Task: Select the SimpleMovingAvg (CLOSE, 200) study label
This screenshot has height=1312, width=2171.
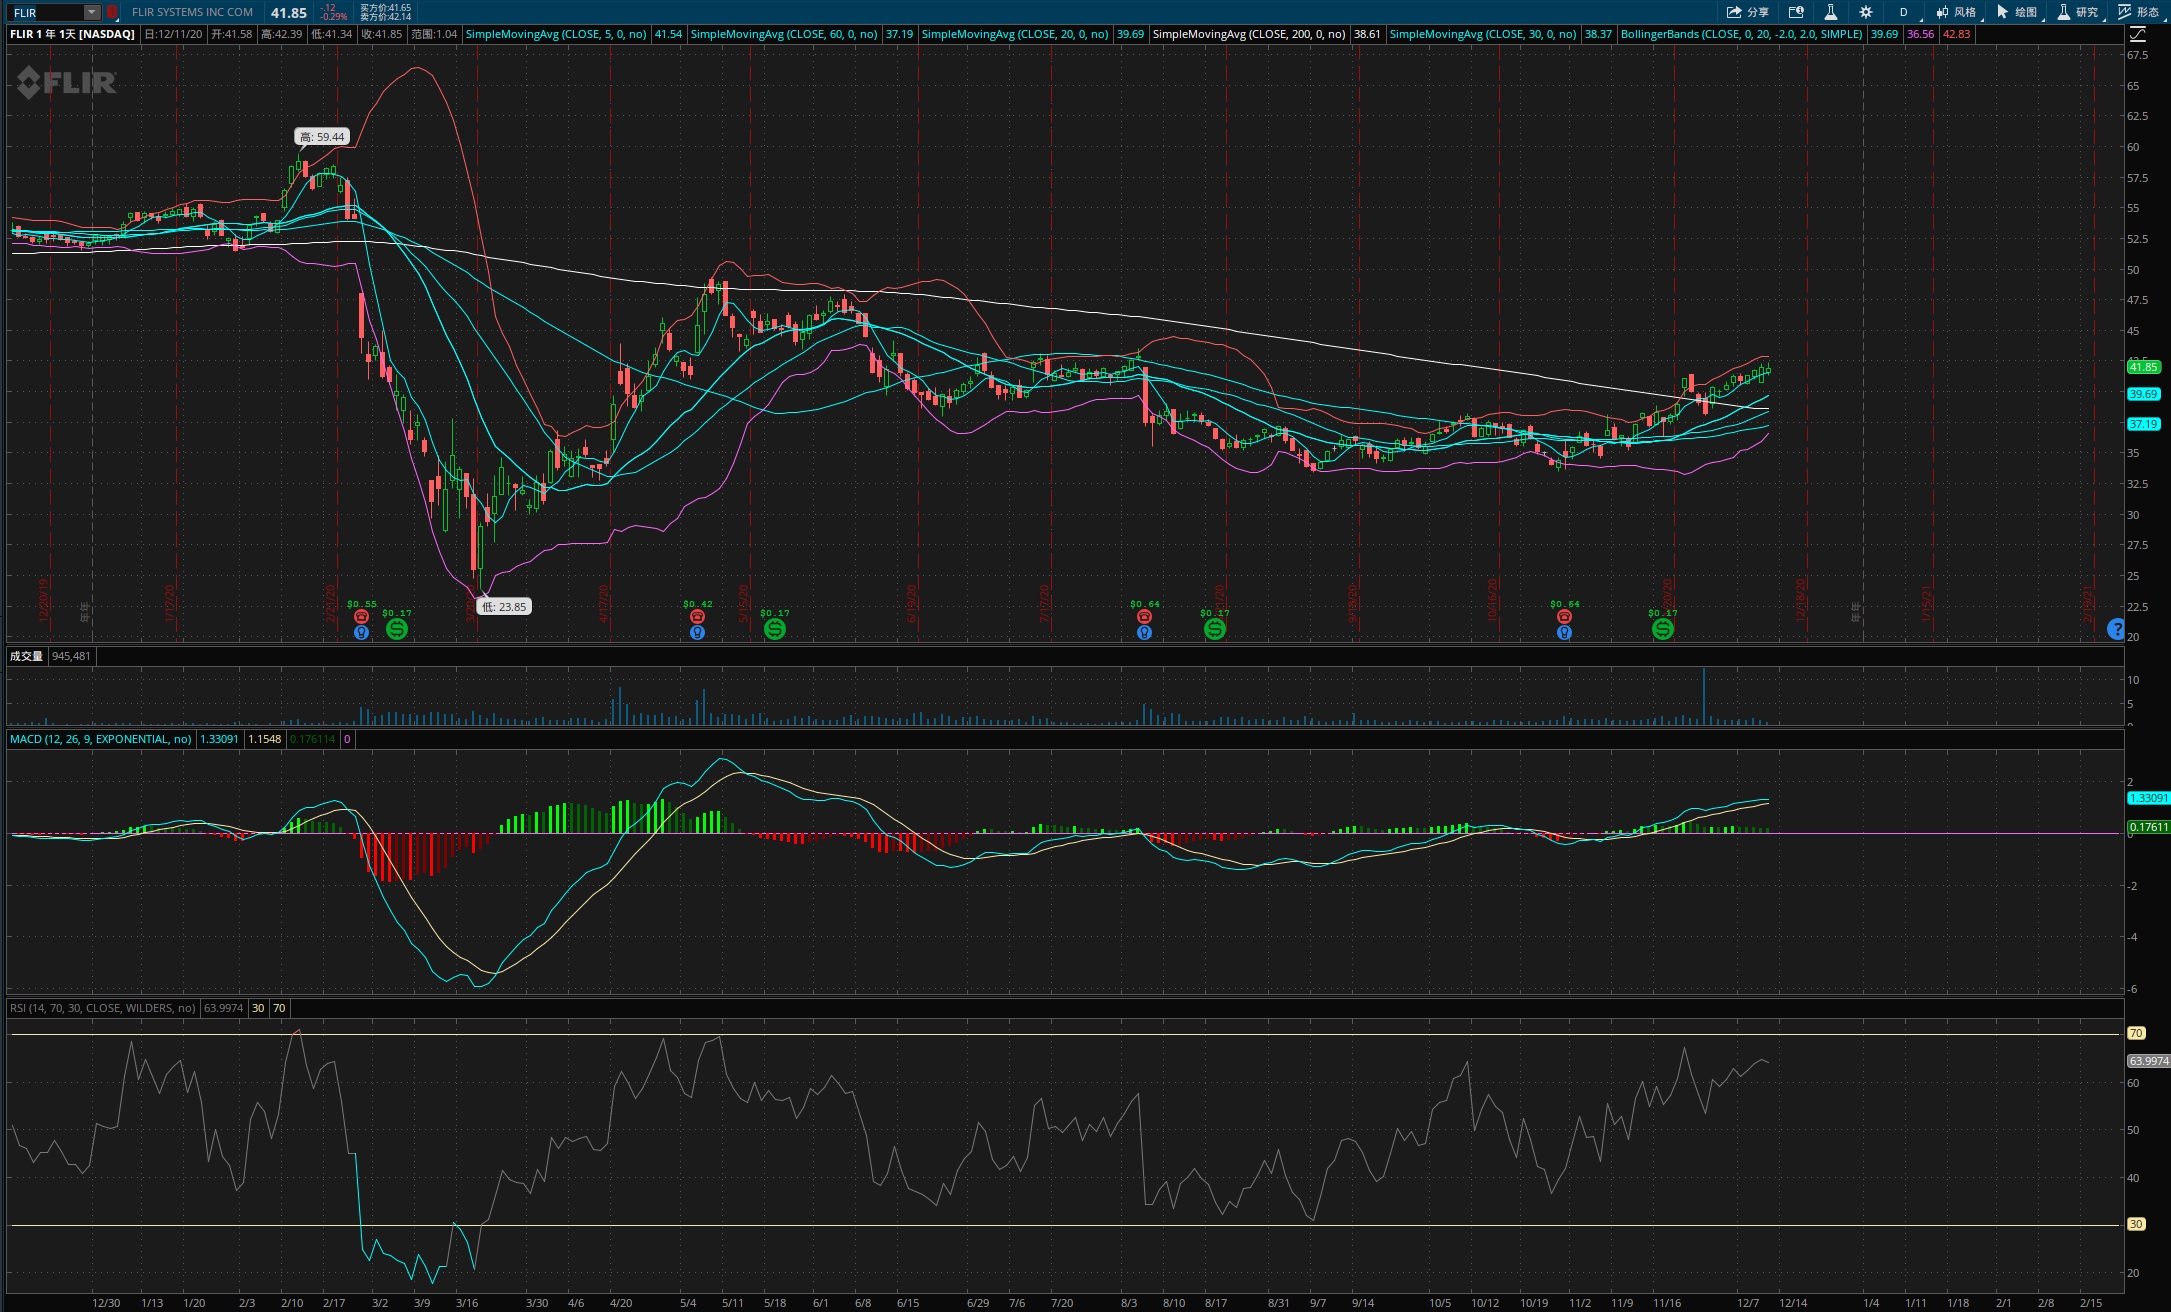Action: tap(1249, 34)
